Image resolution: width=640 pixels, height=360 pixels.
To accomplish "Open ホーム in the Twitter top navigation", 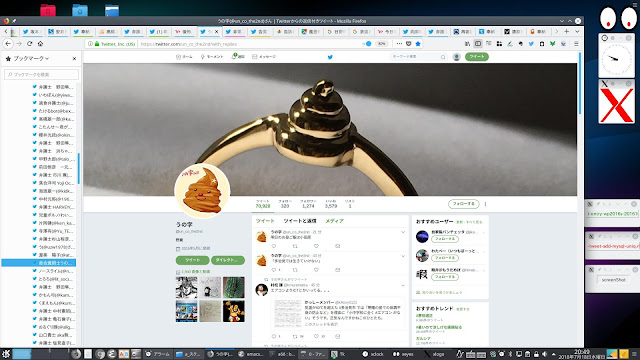I will pos(184,57).
